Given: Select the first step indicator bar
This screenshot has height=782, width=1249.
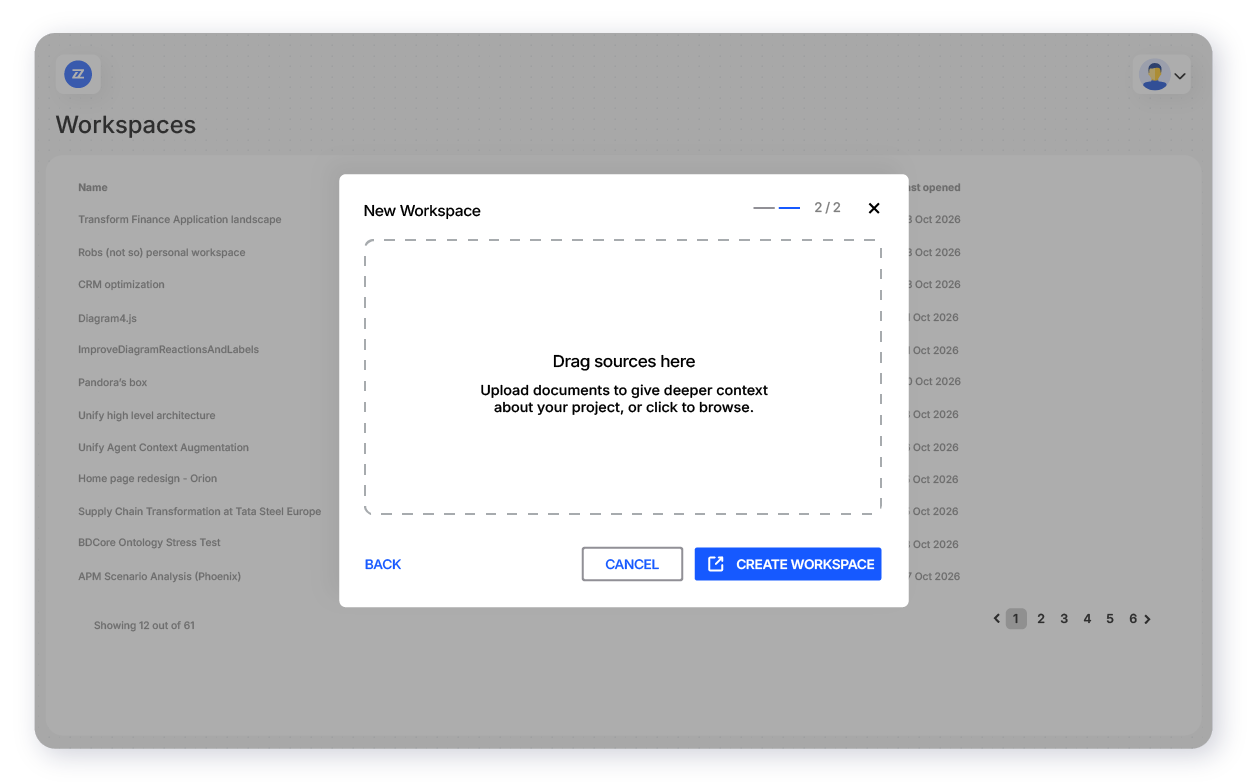Looking at the screenshot, I should click(764, 208).
